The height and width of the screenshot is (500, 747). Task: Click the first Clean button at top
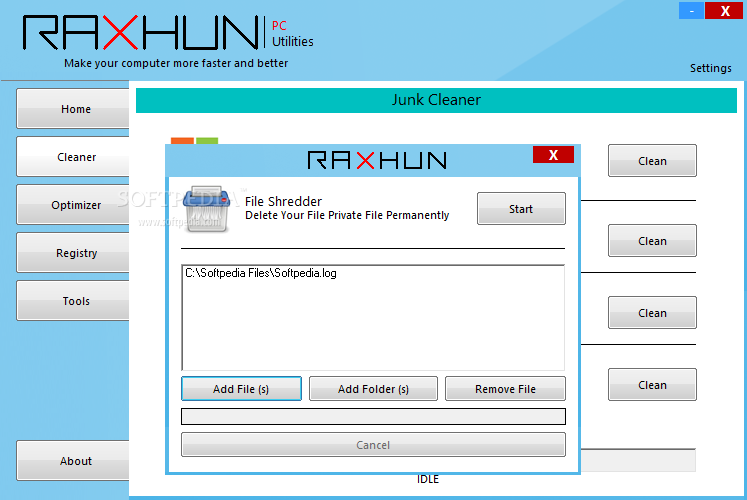(652, 160)
